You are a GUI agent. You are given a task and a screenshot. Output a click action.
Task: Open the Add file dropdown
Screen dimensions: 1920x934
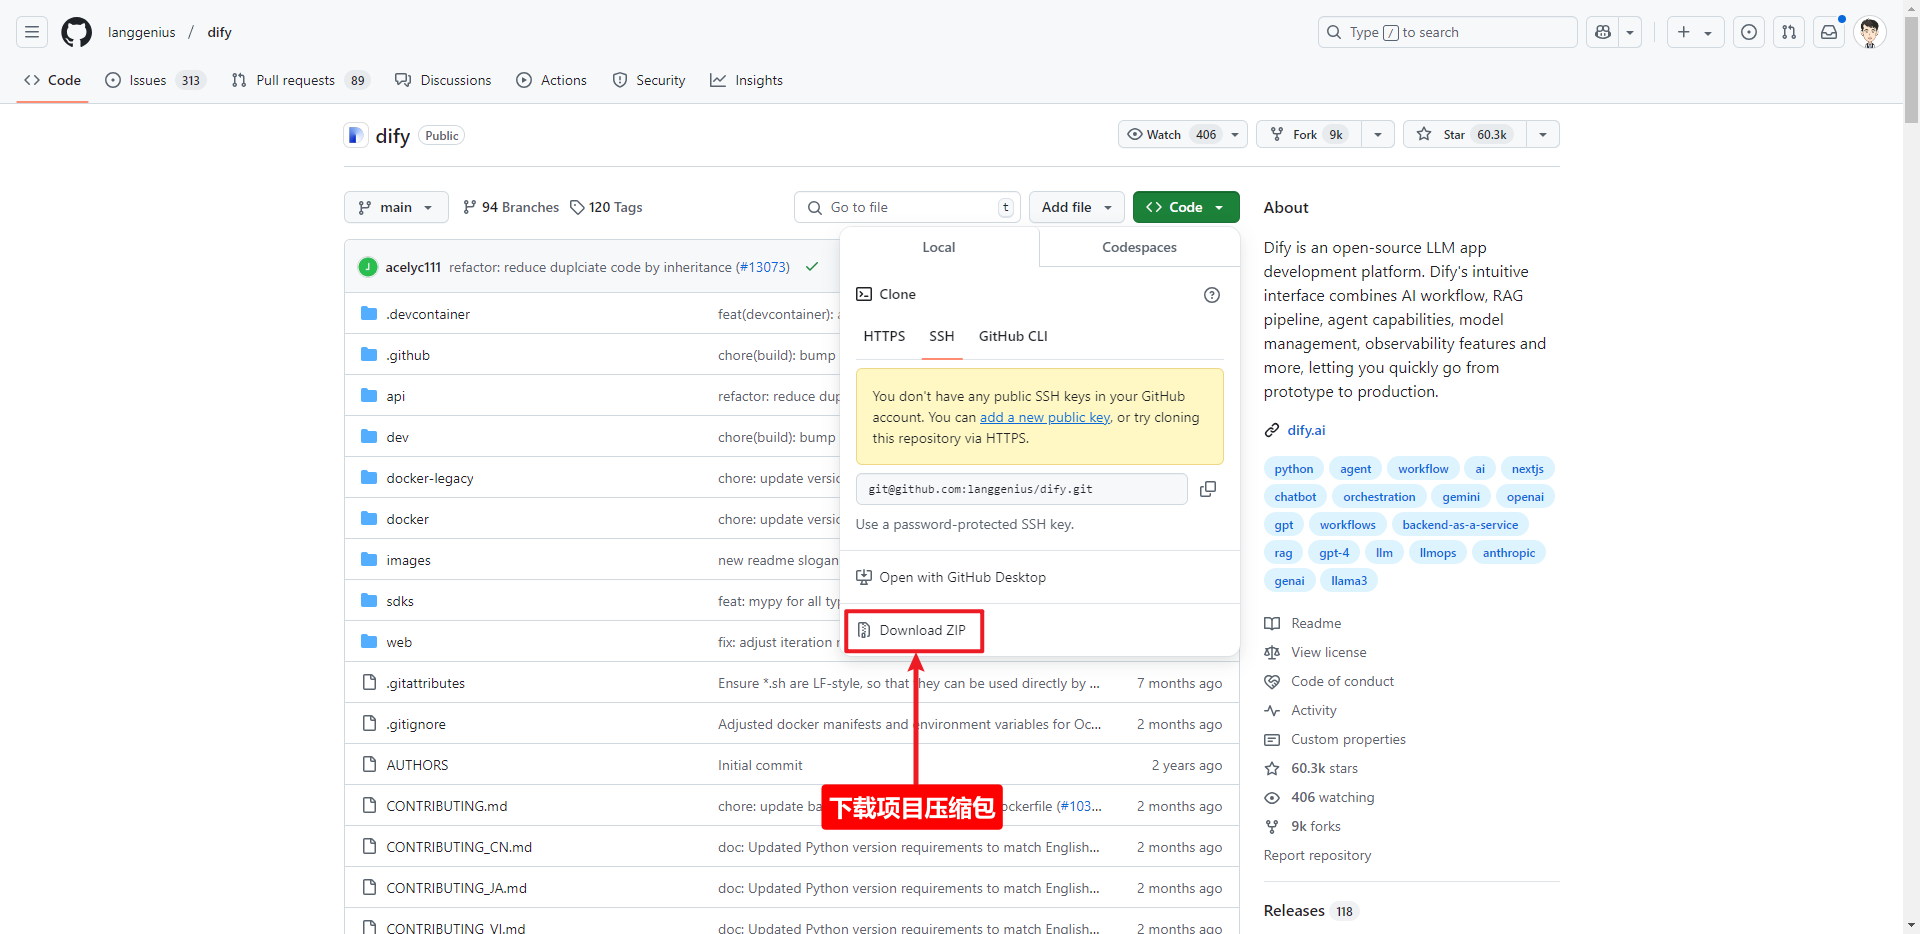pyautogui.click(x=1076, y=207)
